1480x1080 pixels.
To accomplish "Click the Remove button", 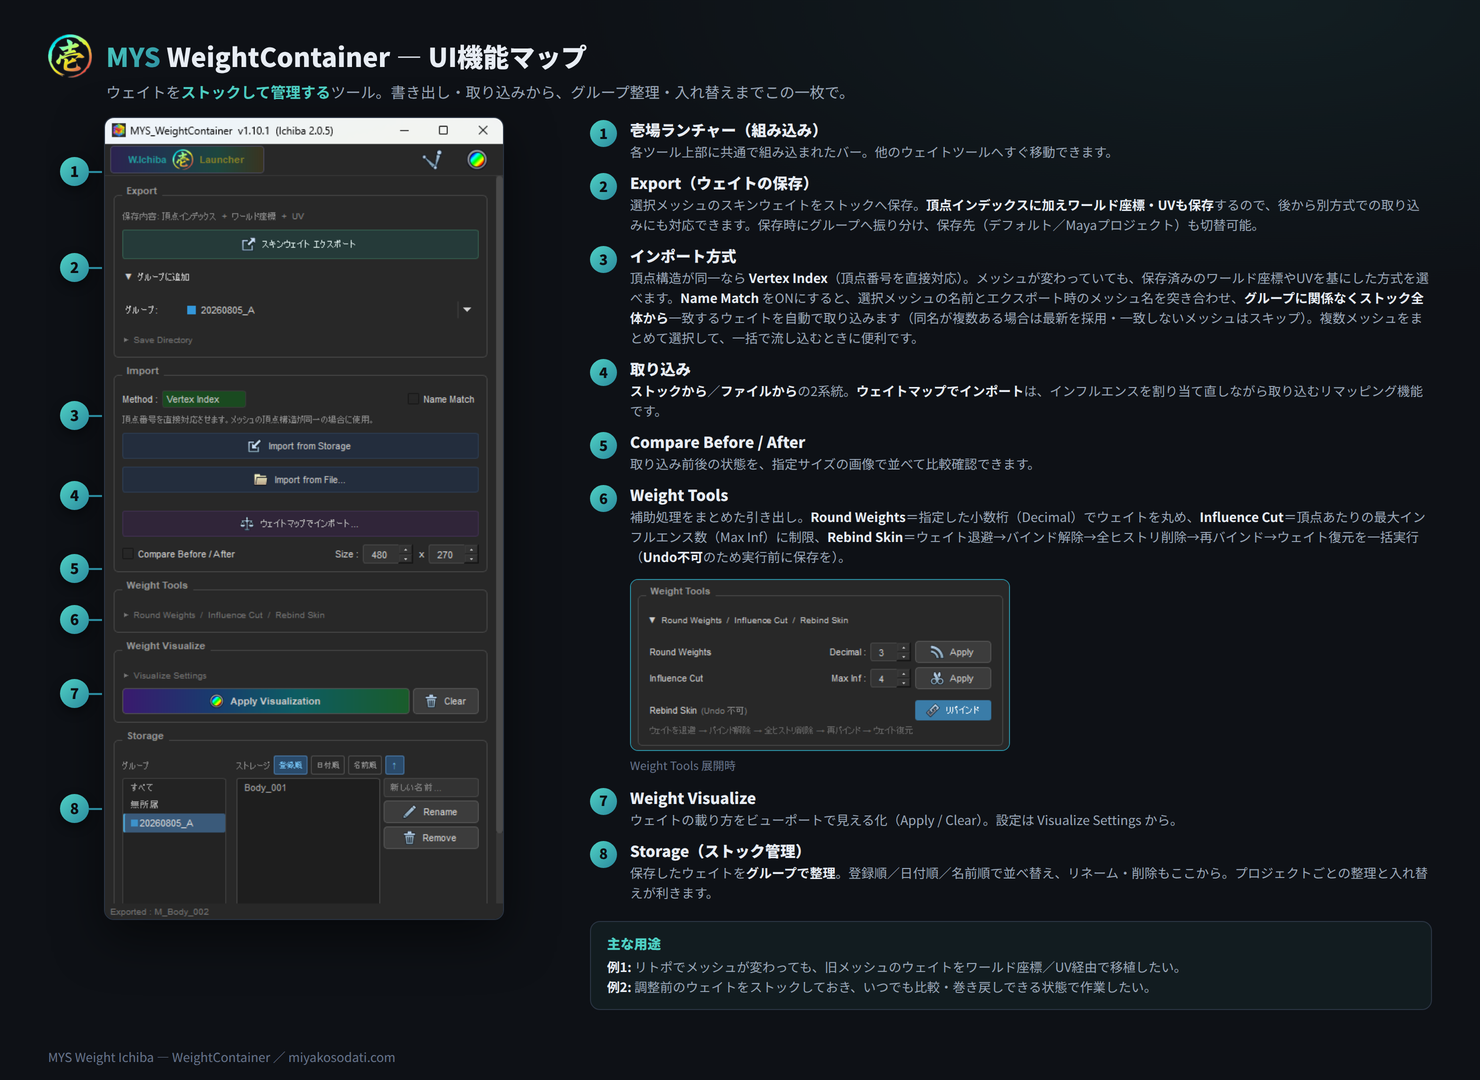I will (431, 838).
